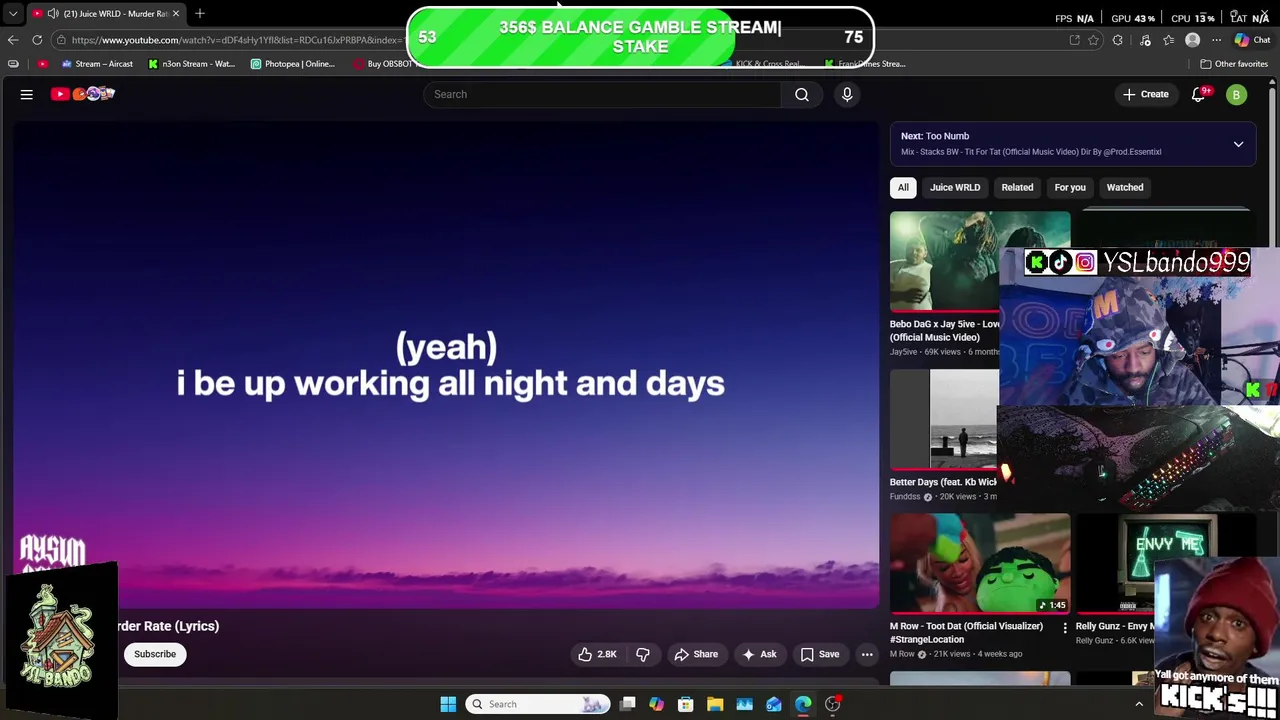This screenshot has width=1280, height=720.
Task: Click the YouTube search magnifier button
Action: coord(802,94)
